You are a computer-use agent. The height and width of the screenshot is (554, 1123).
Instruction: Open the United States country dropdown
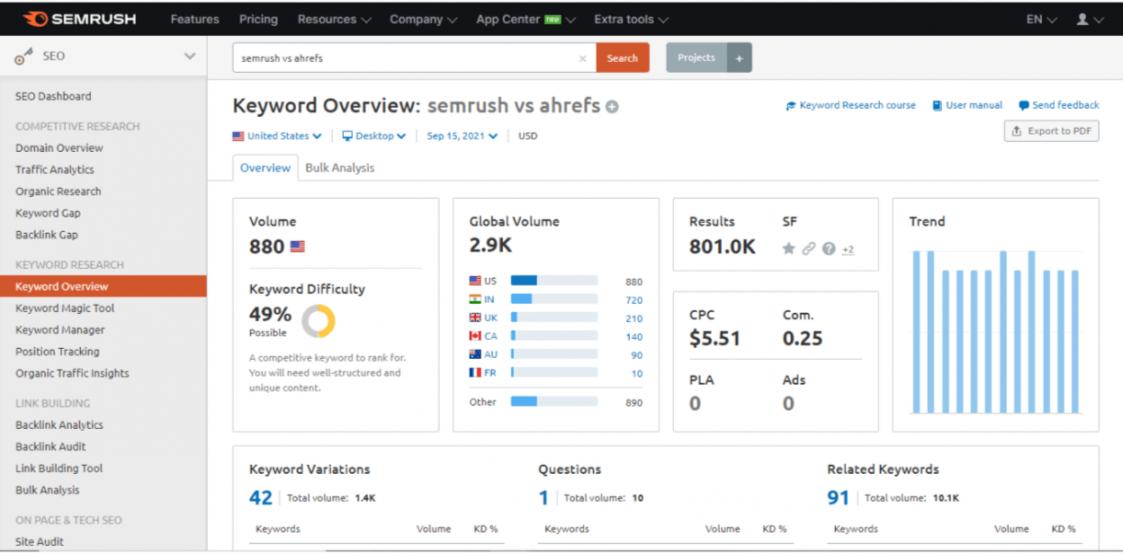tap(277, 136)
